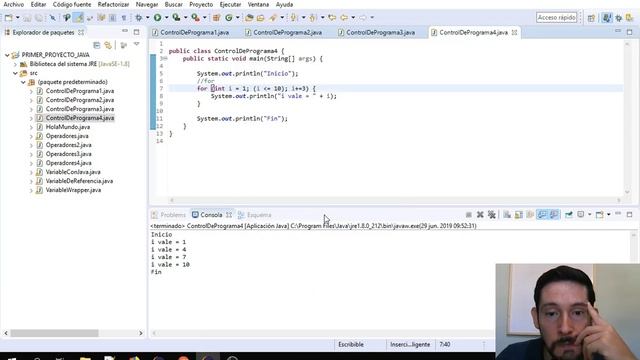Open the Open Perspective icon
640x360 pixels.
coord(591,18)
